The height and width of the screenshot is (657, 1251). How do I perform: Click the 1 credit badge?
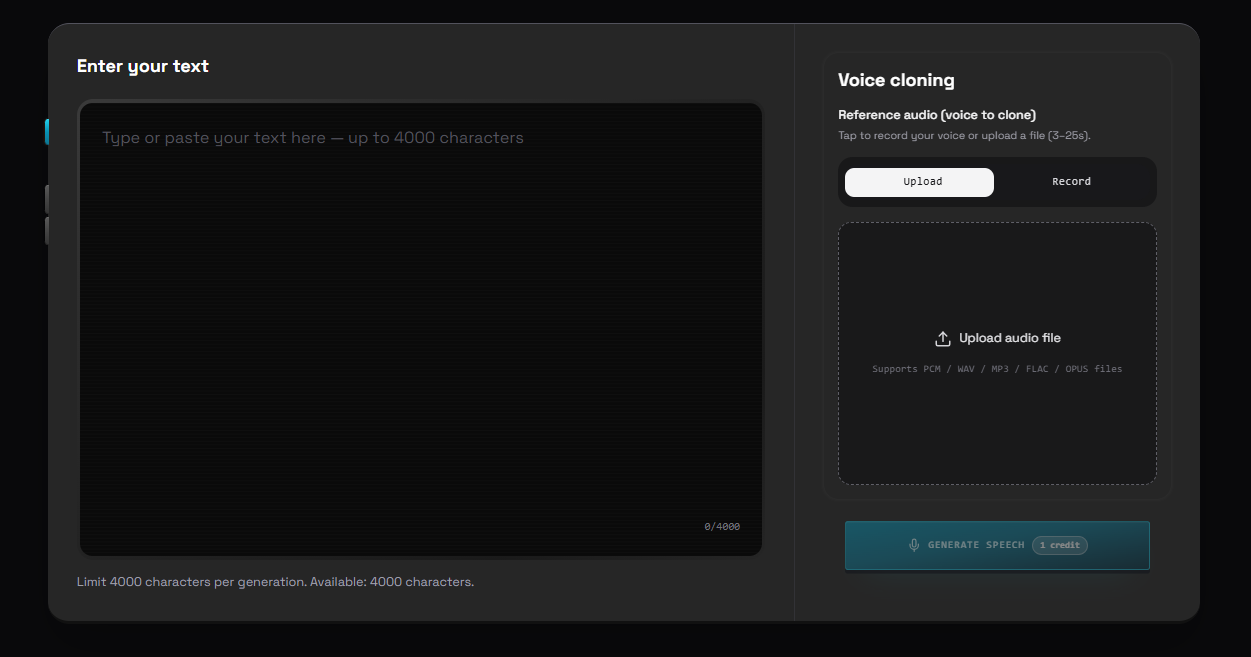1060,545
